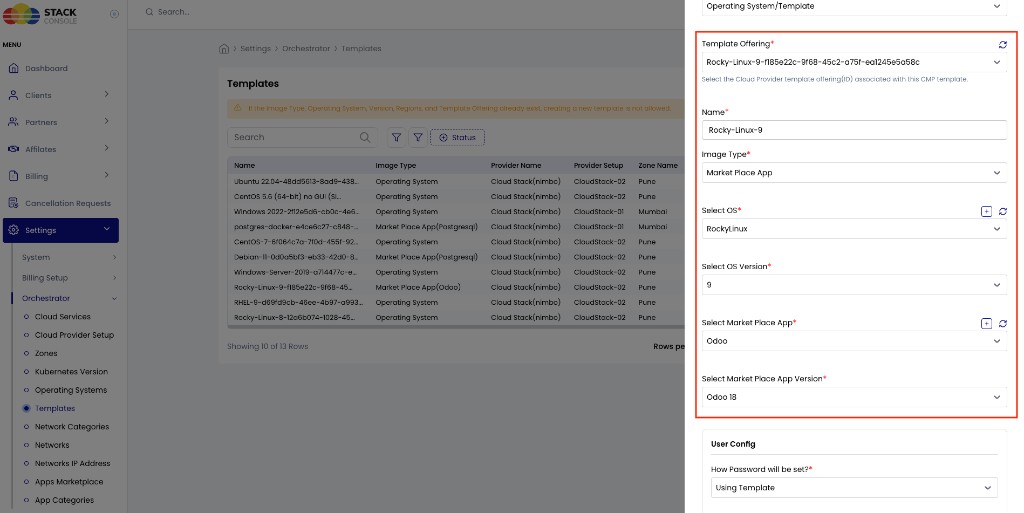Select Templates in the sidebar
The width and height of the screenshot is (1024, 513).
[x=55, y=408]
